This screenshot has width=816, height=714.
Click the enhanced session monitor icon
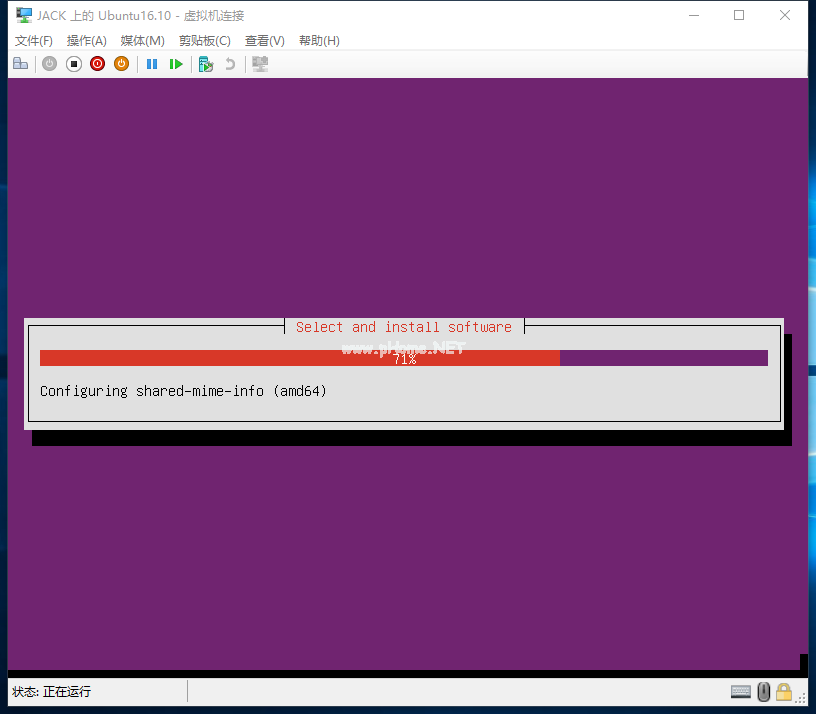[x=260, y=64]
